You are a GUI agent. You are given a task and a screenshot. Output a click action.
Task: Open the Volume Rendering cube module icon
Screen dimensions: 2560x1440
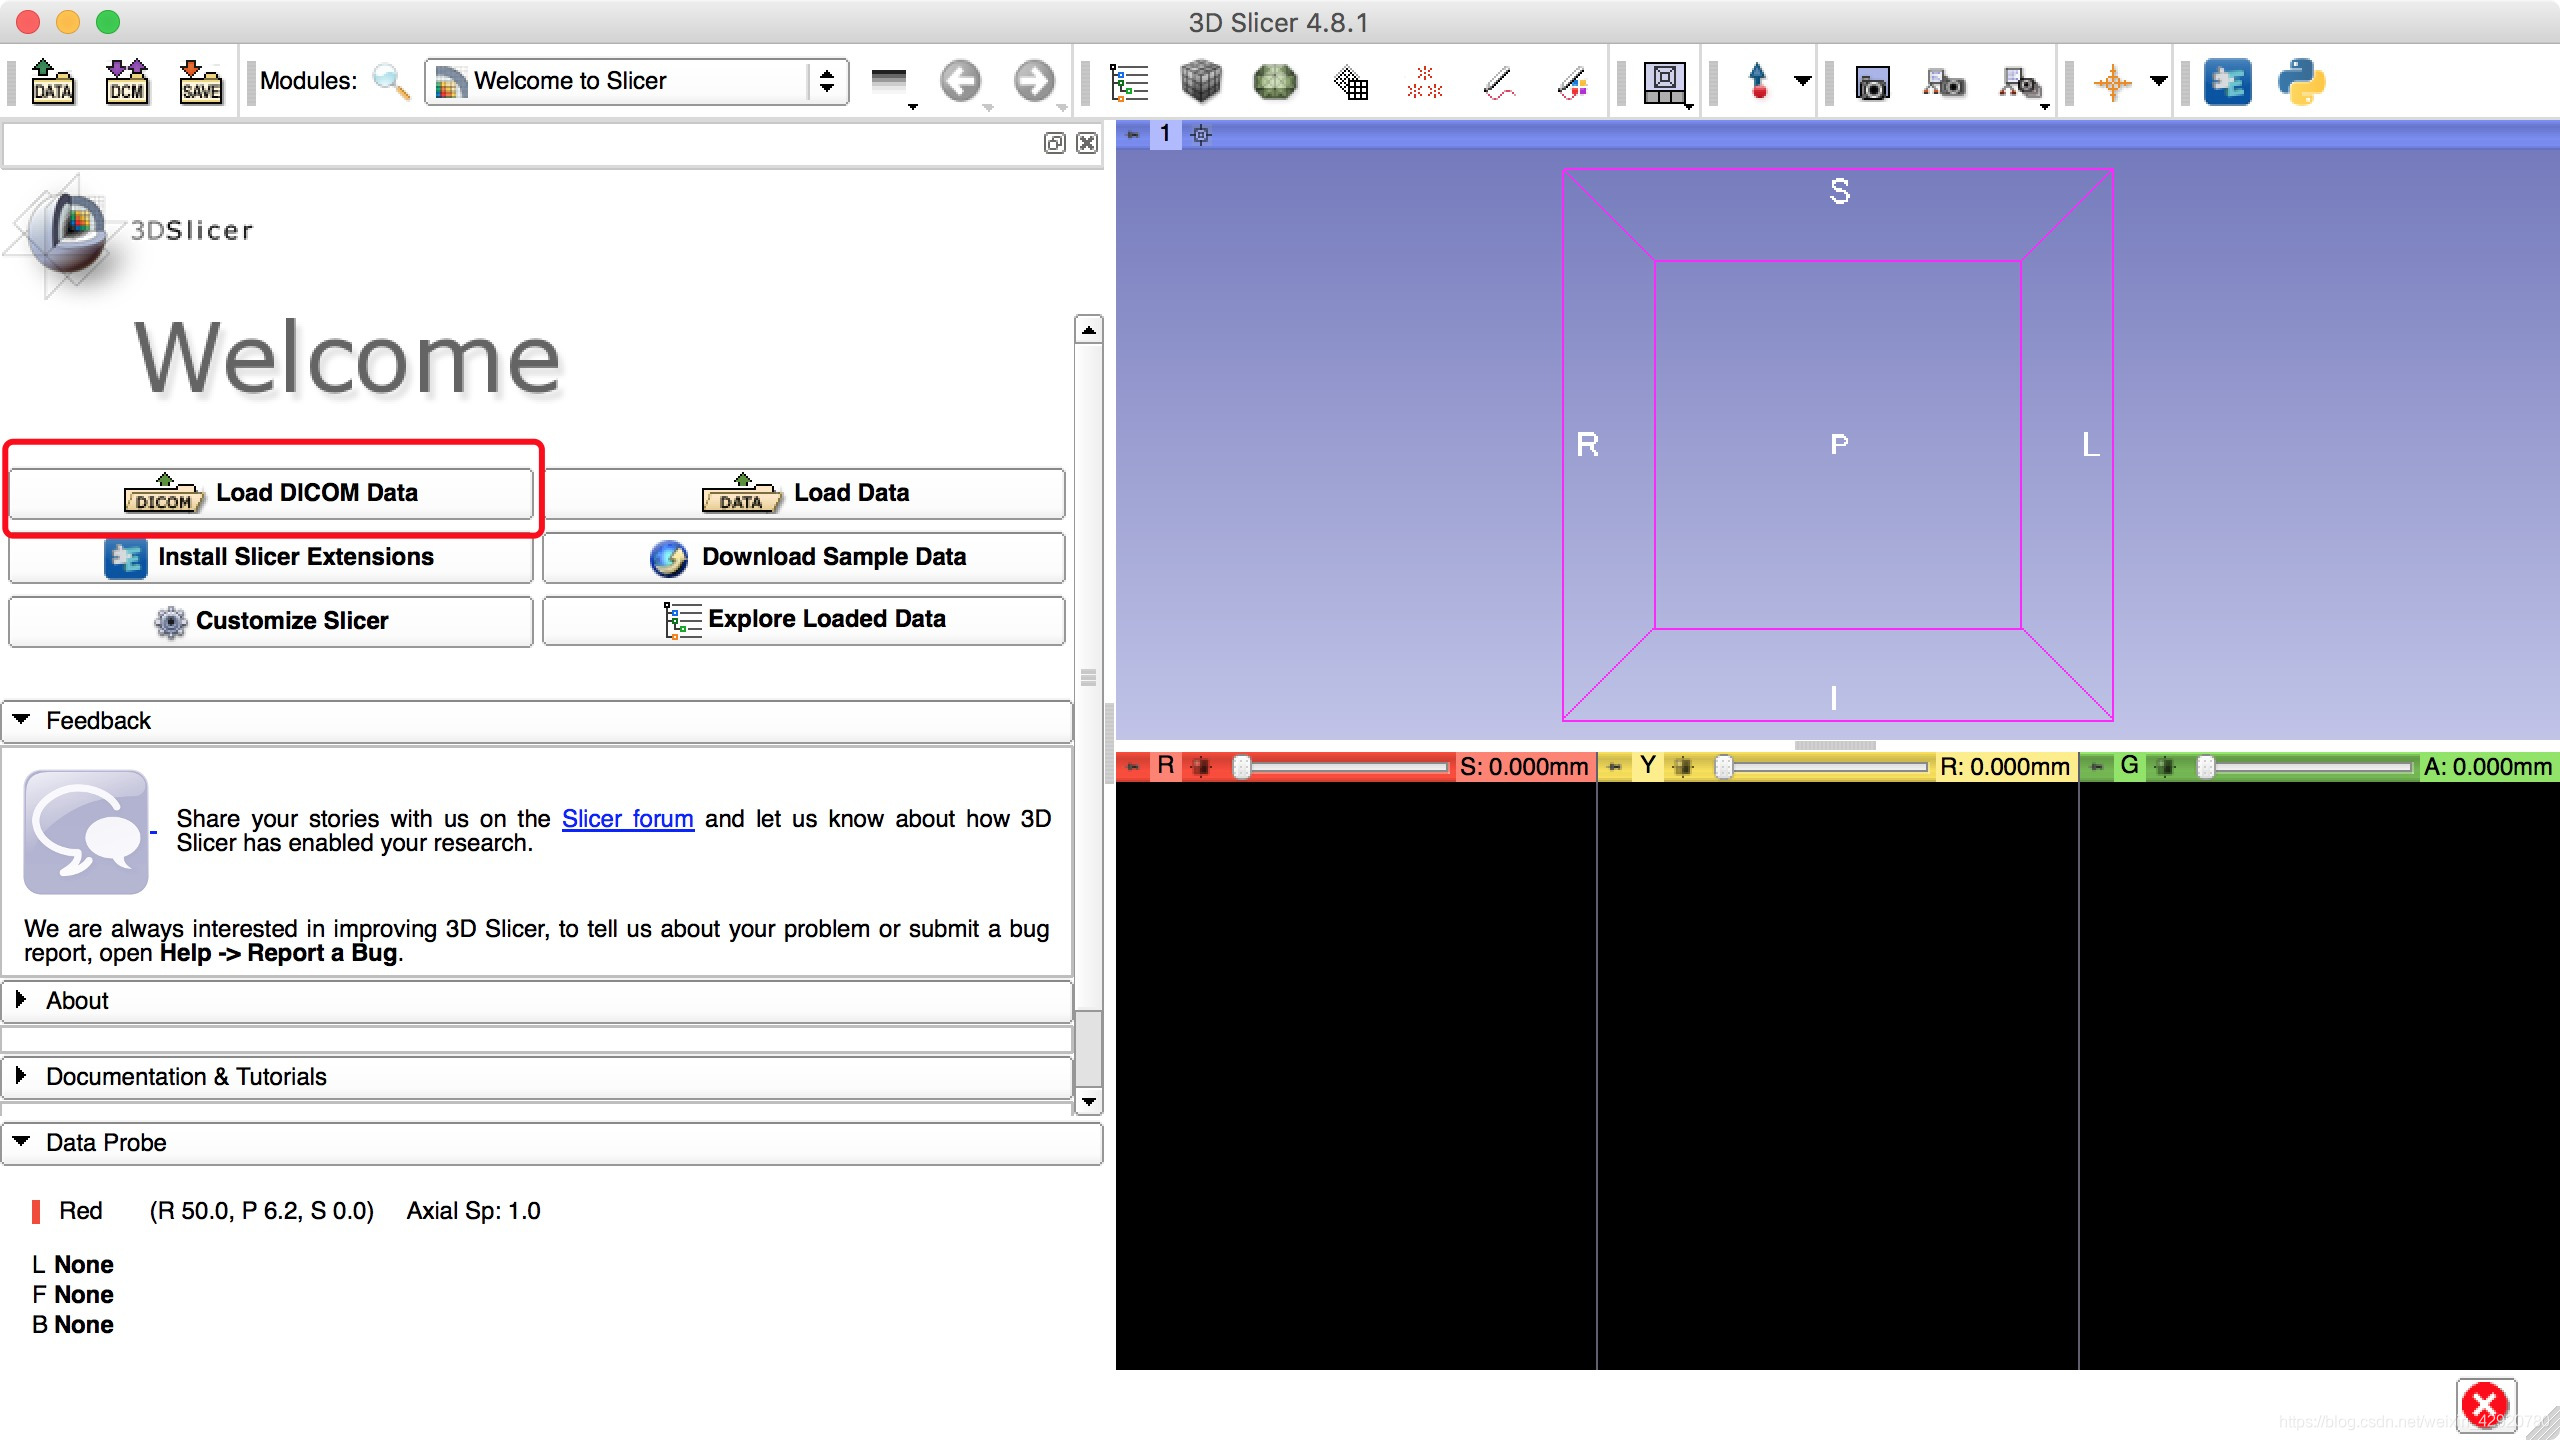[1200, 81]
